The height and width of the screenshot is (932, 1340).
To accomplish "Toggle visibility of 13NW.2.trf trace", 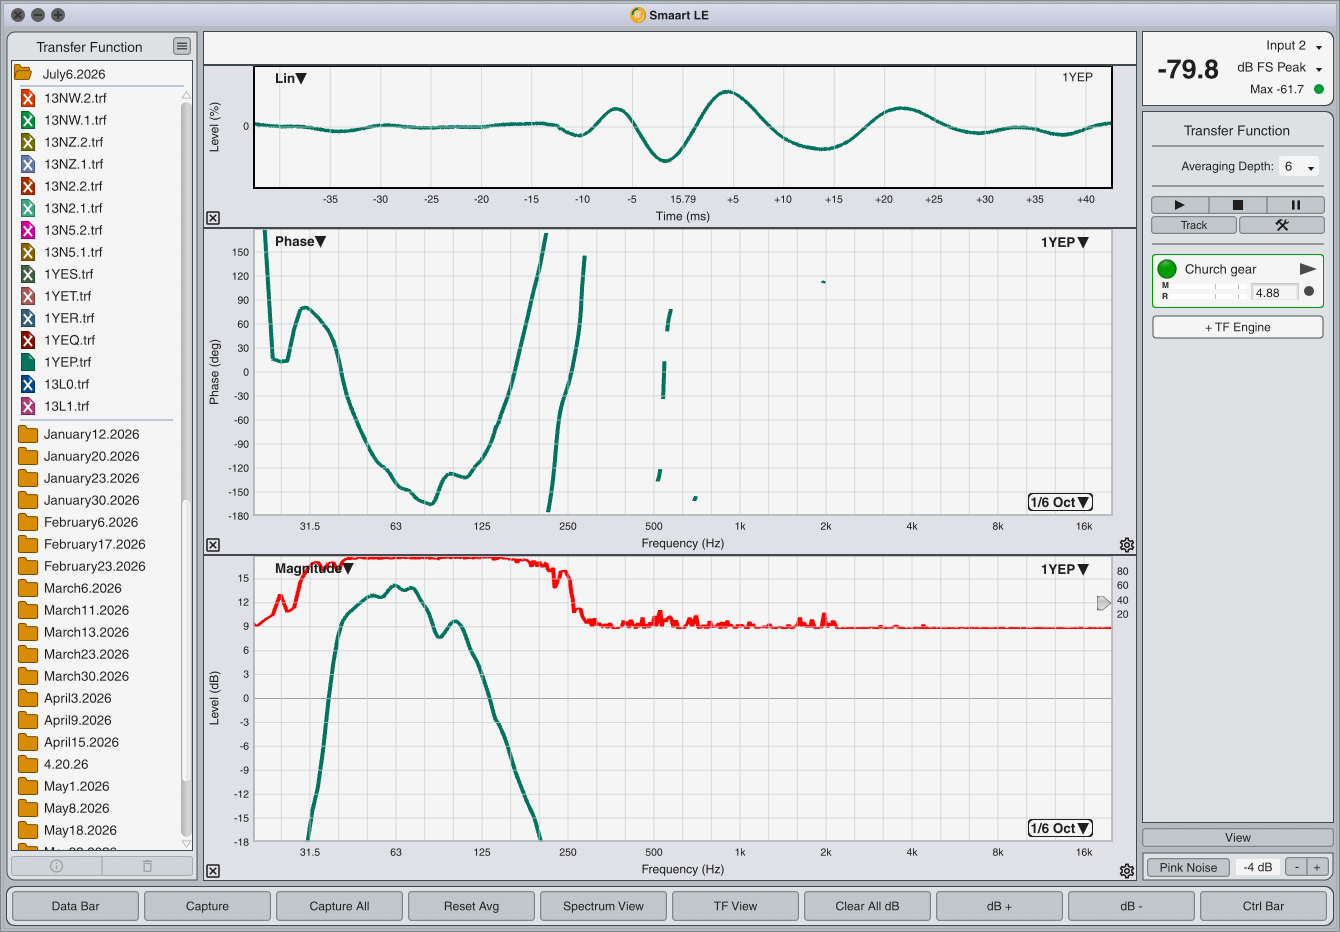I will tap(28, 98).
